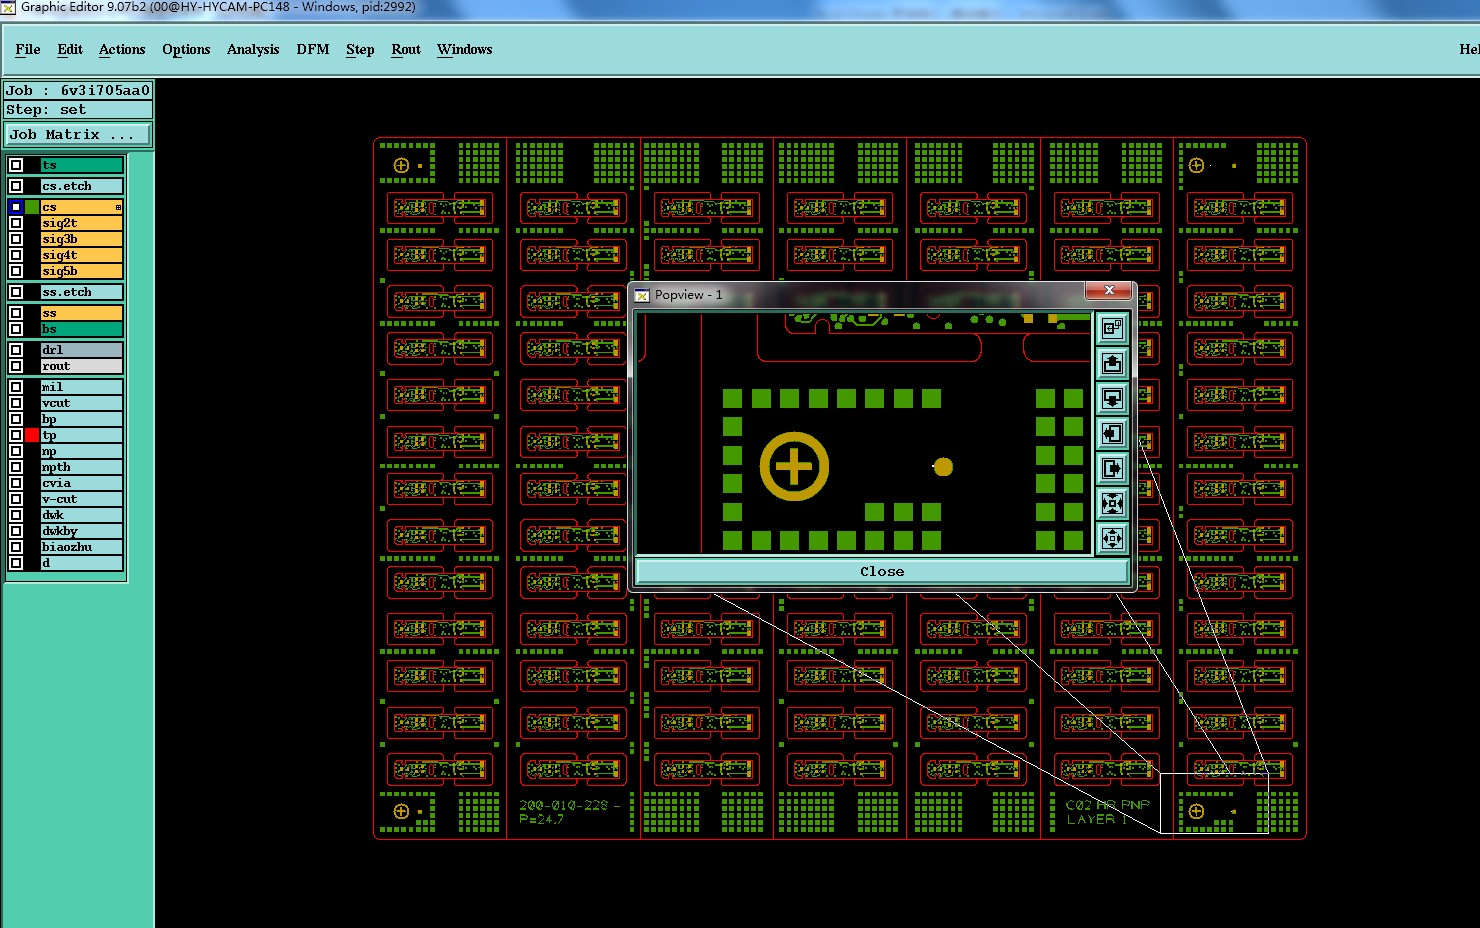The width and height of the screenshot is (1480, 928).
Task: Enable the sig2t layer checkbox
Action: pos(16,223)
